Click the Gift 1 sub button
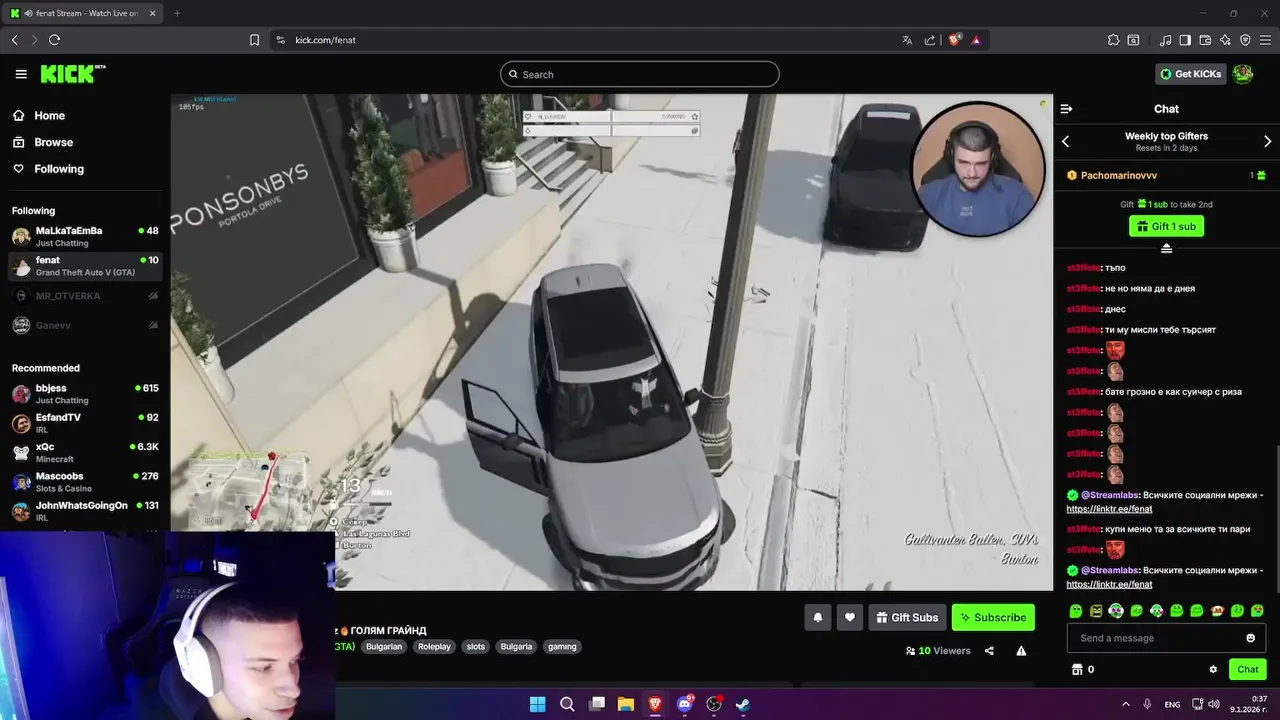This screenshot has height=720, width=1280. (1166, 226)
